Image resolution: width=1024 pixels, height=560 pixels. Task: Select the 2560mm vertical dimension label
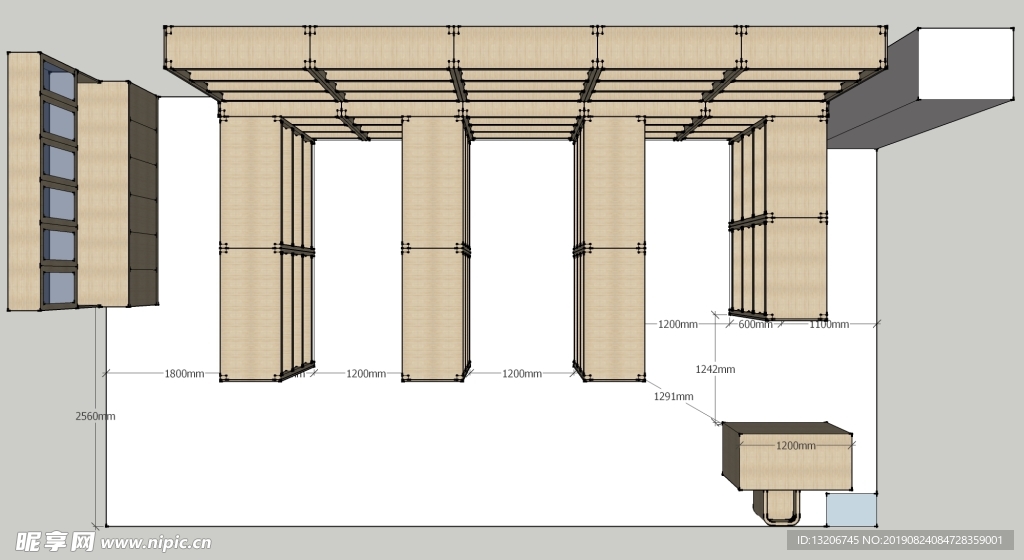coord(95,416)
